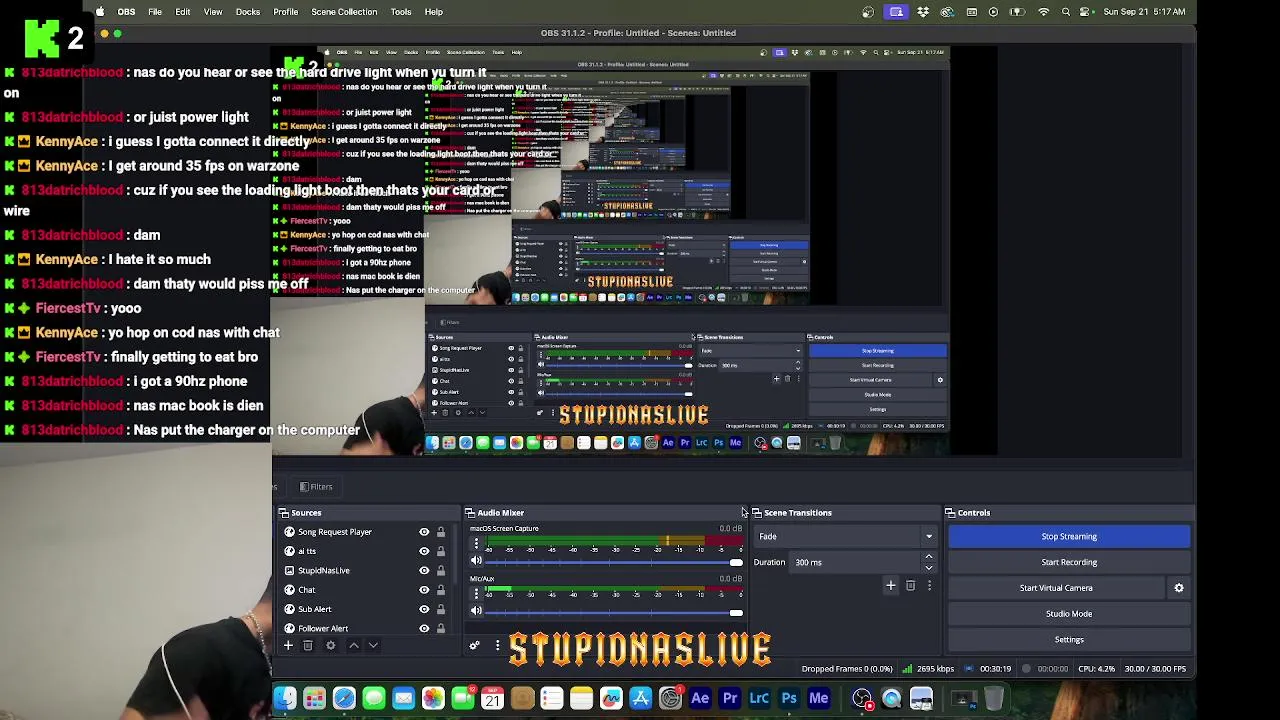Click Stop Streaming button
This screenshot has height=720, width=1280.
click(x=1069, y=537)
